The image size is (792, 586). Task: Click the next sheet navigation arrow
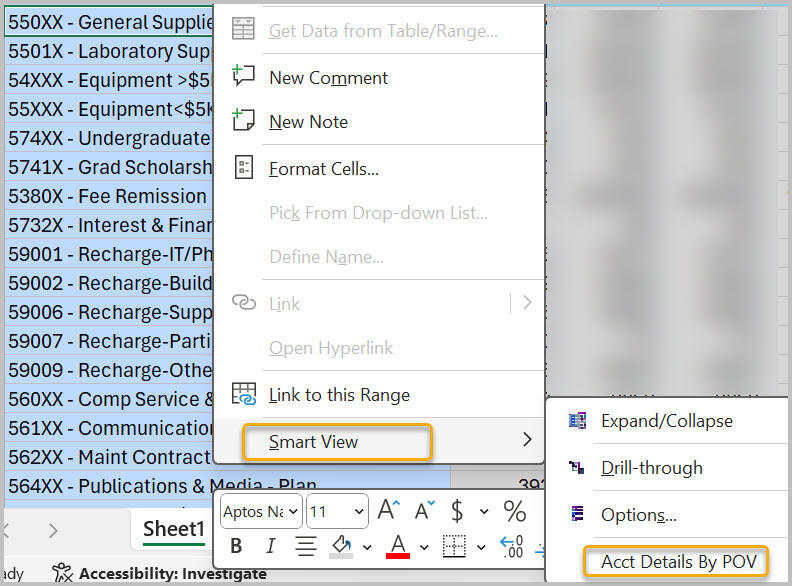coord(54,530)
